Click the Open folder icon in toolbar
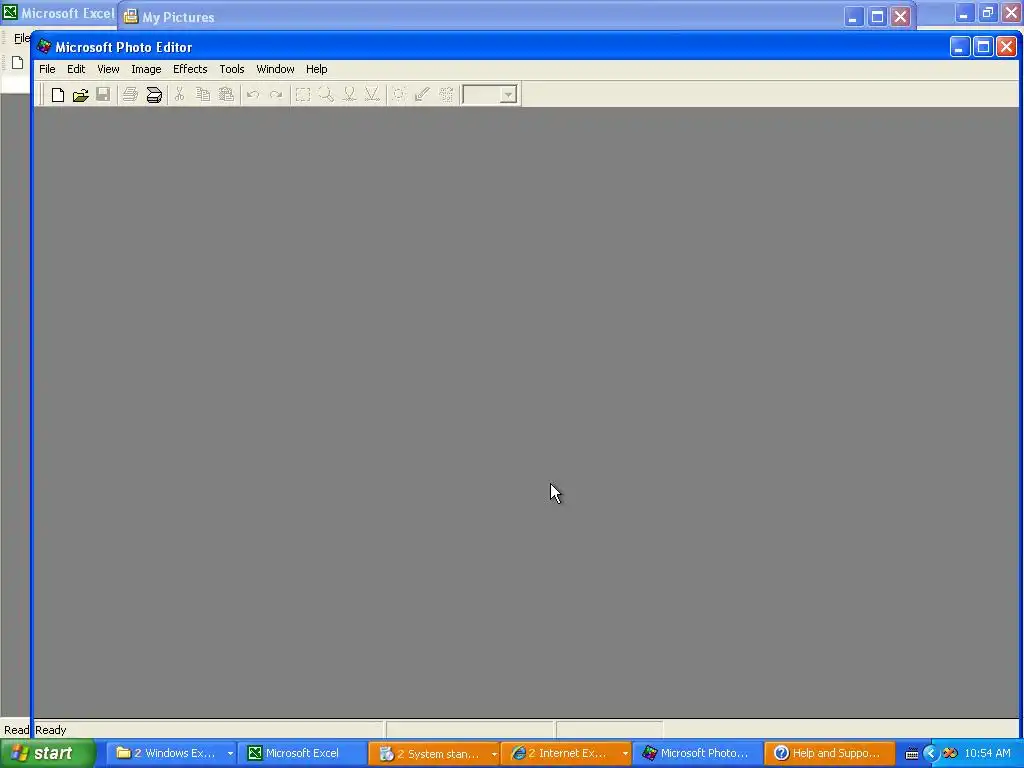 point(80,95)
